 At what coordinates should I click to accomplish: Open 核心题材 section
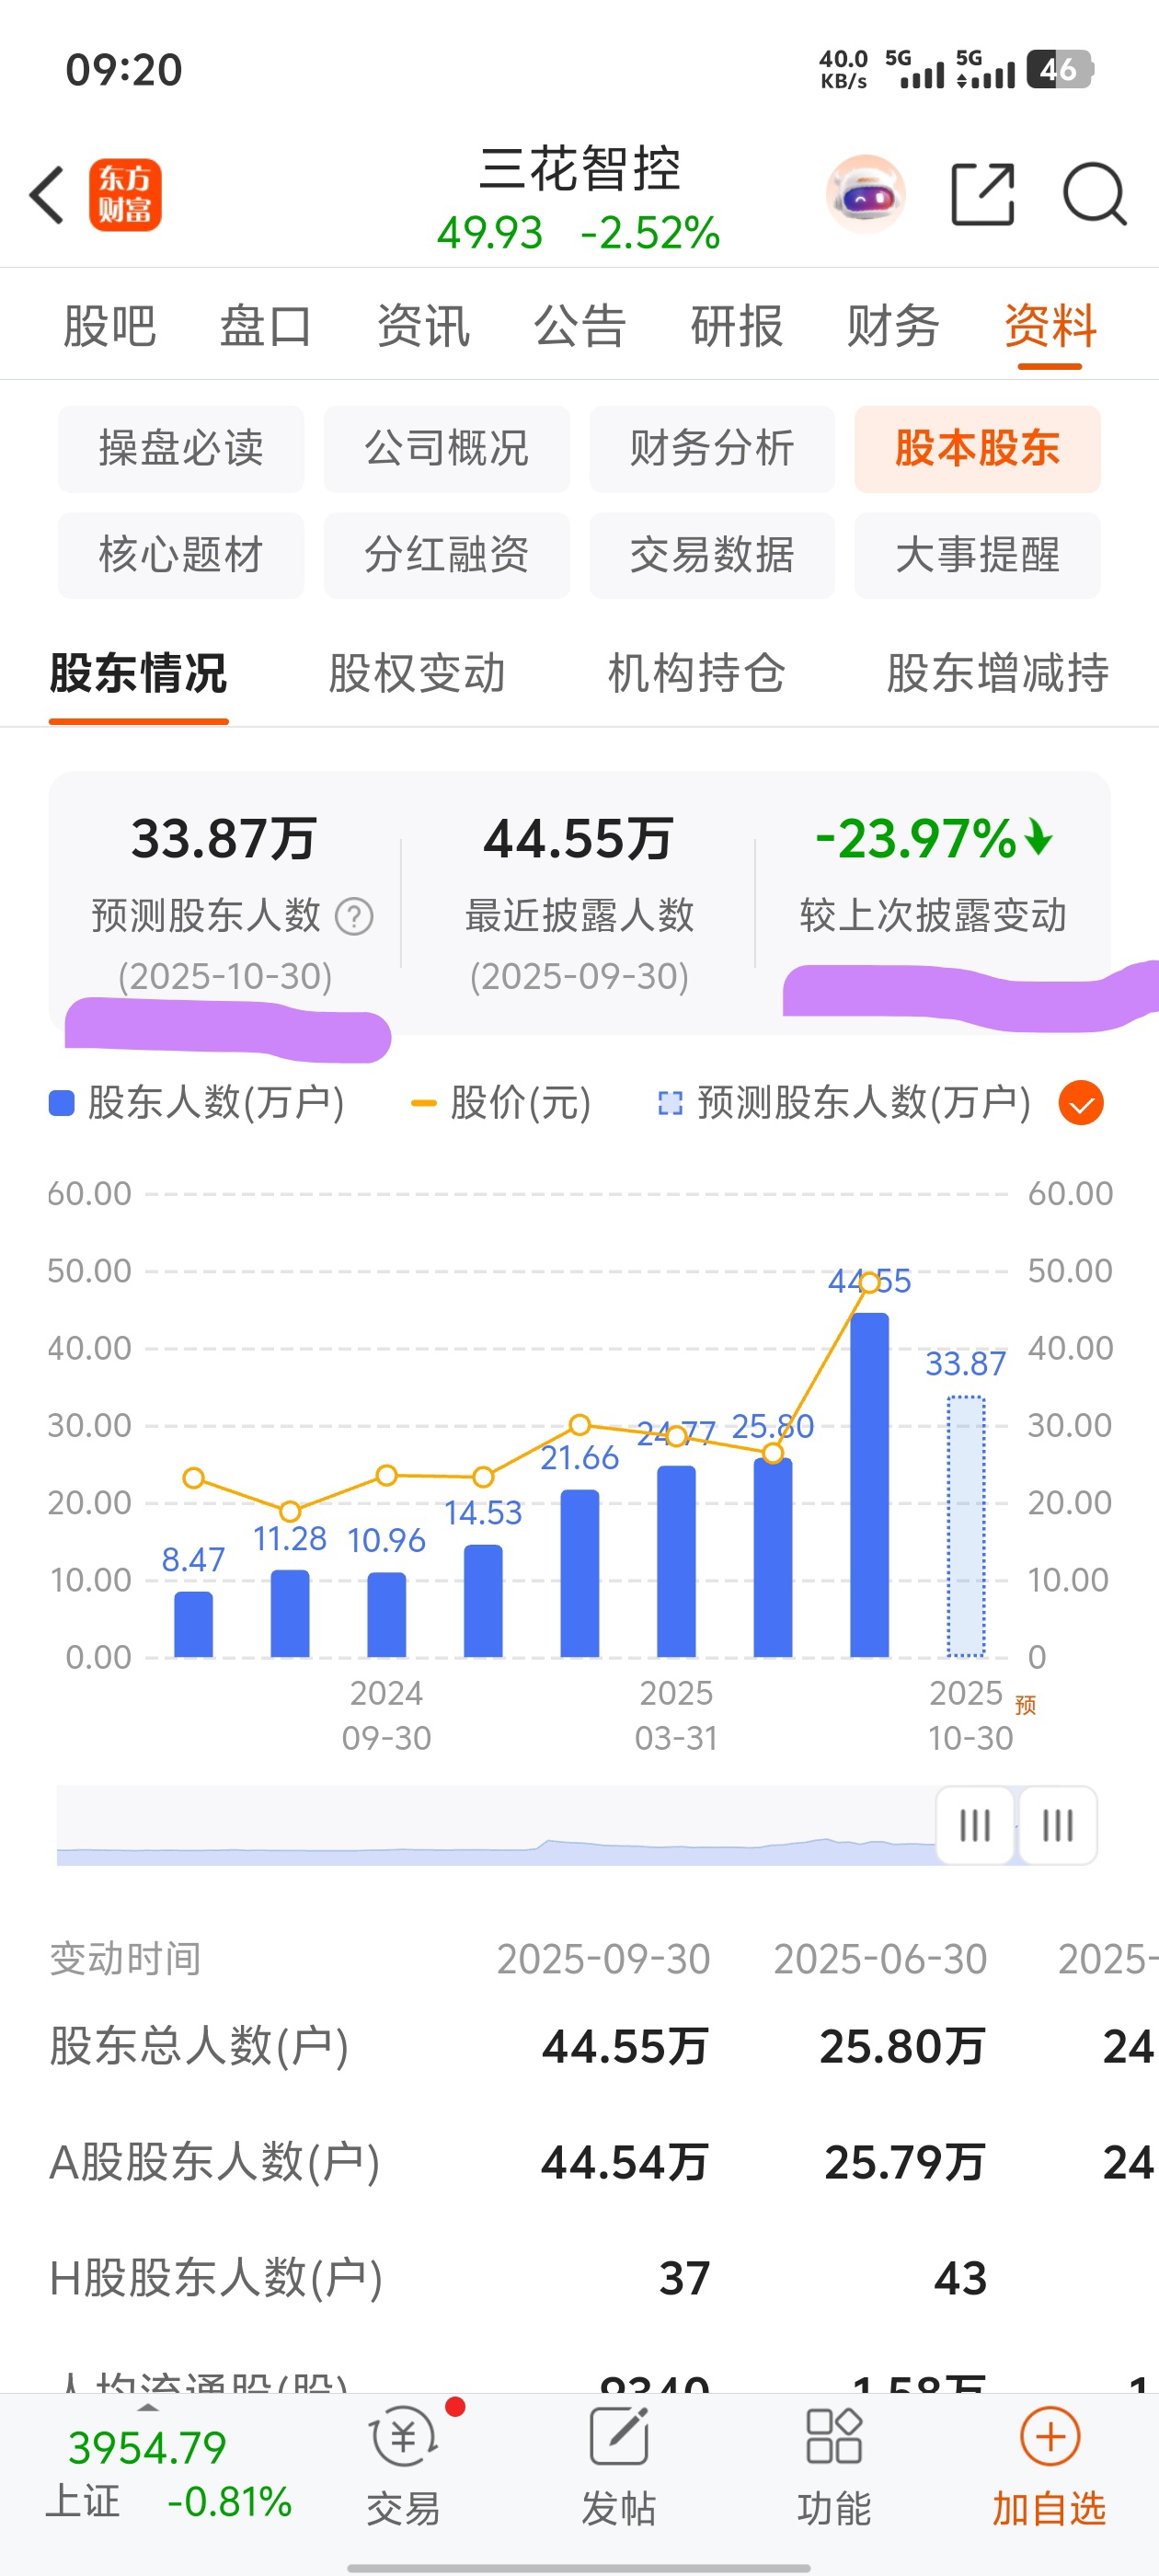coord(181,555)
